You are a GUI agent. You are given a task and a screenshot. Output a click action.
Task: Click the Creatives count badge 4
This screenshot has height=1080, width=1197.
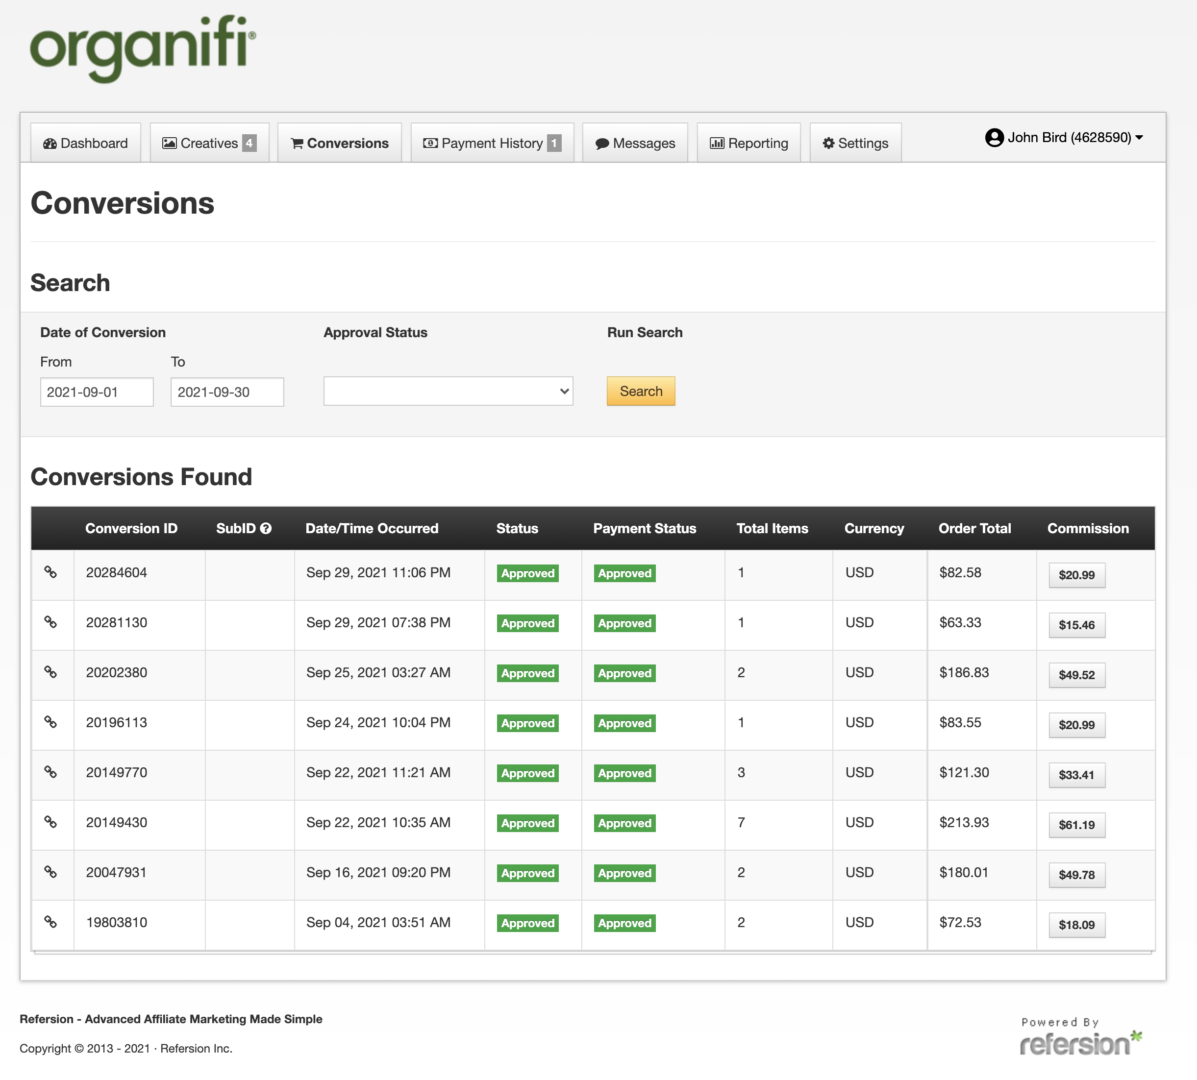tap(249, 143)
